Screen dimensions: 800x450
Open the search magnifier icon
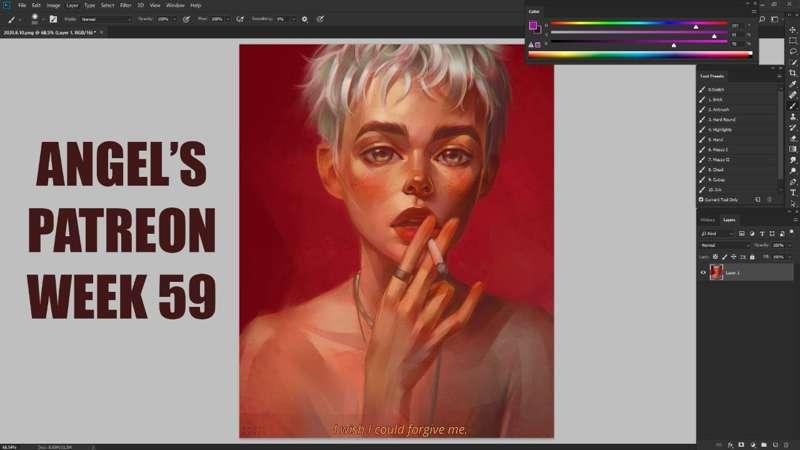pyautogui.click(x=762, y=19)
